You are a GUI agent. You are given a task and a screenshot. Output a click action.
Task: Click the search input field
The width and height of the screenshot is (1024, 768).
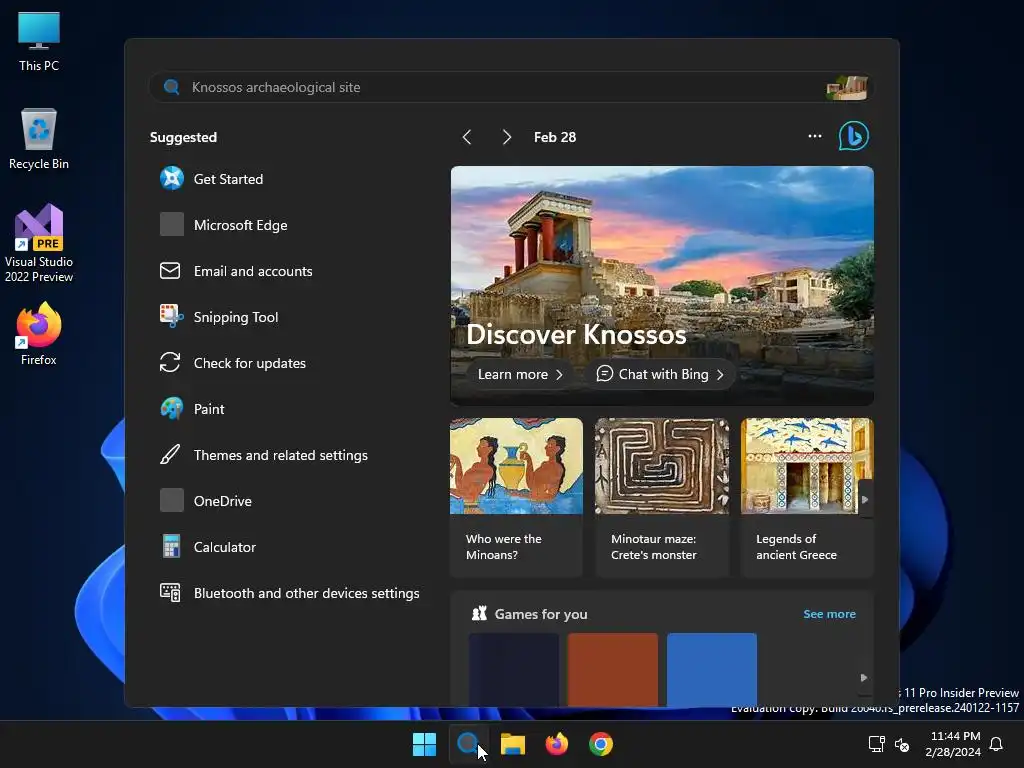511,87
